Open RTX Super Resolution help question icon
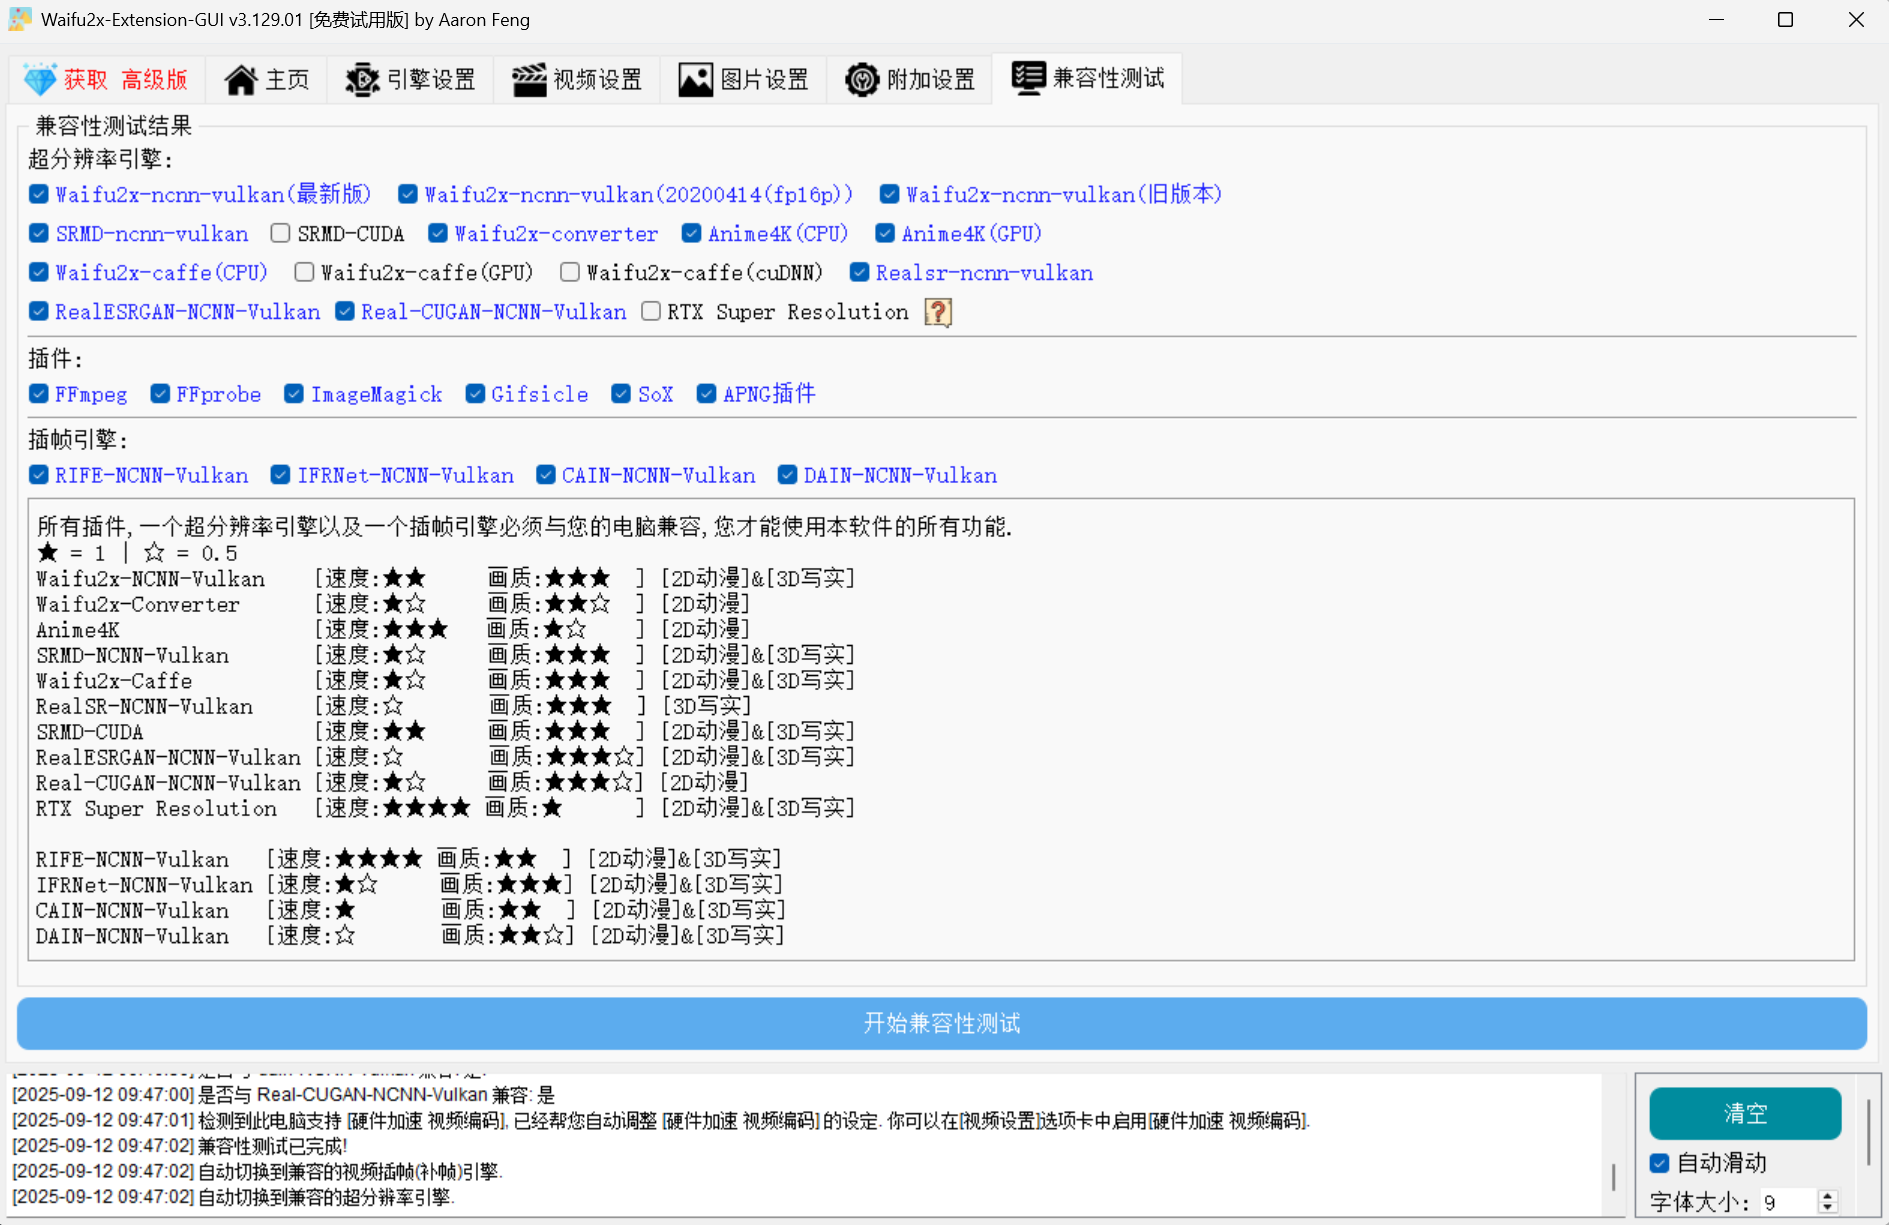 tap(938, 312)
